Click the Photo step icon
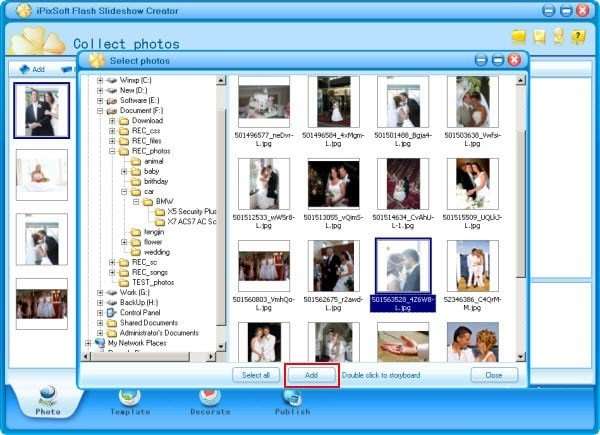Viewport: 600px width, 435px height. [x=46, y=400]
